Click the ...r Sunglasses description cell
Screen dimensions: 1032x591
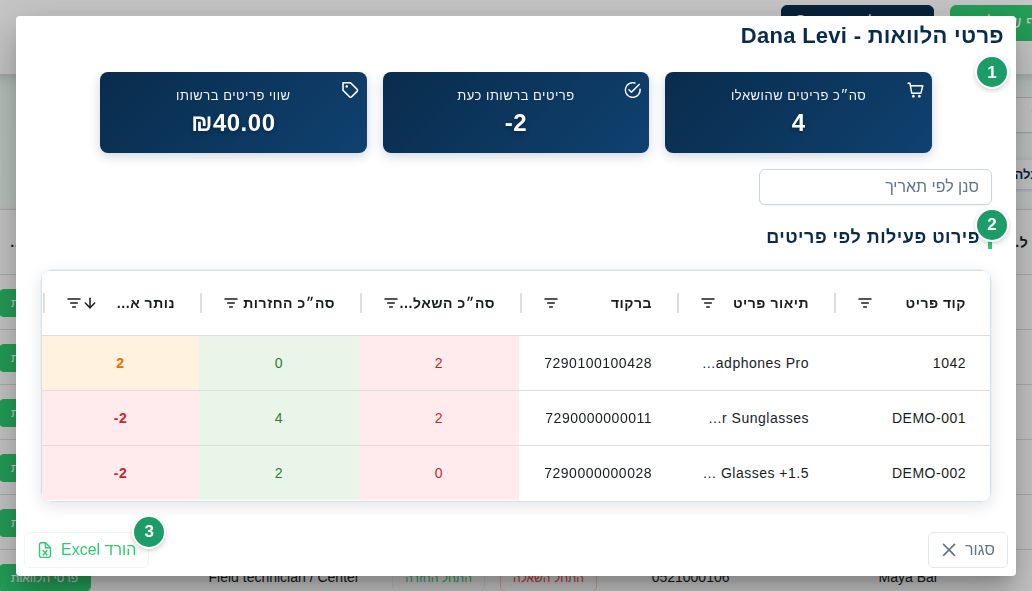758,418
